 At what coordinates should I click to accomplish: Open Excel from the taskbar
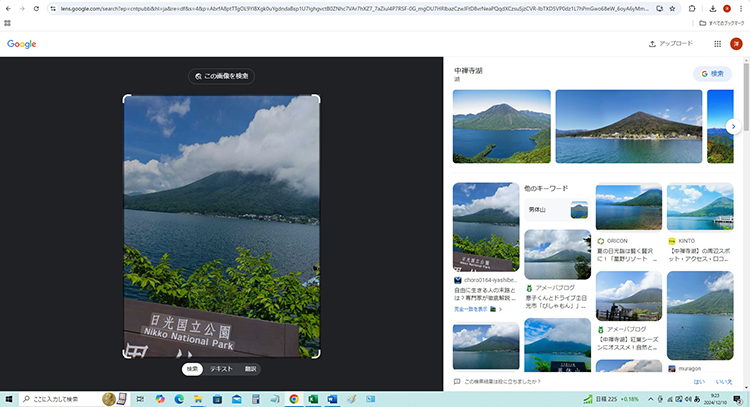click(313, 399)
